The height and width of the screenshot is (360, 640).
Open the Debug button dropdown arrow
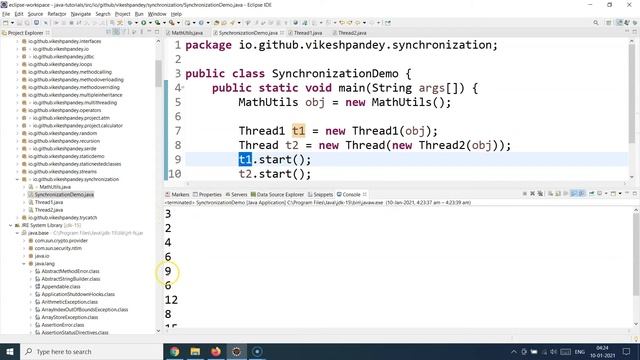point(136,23)
